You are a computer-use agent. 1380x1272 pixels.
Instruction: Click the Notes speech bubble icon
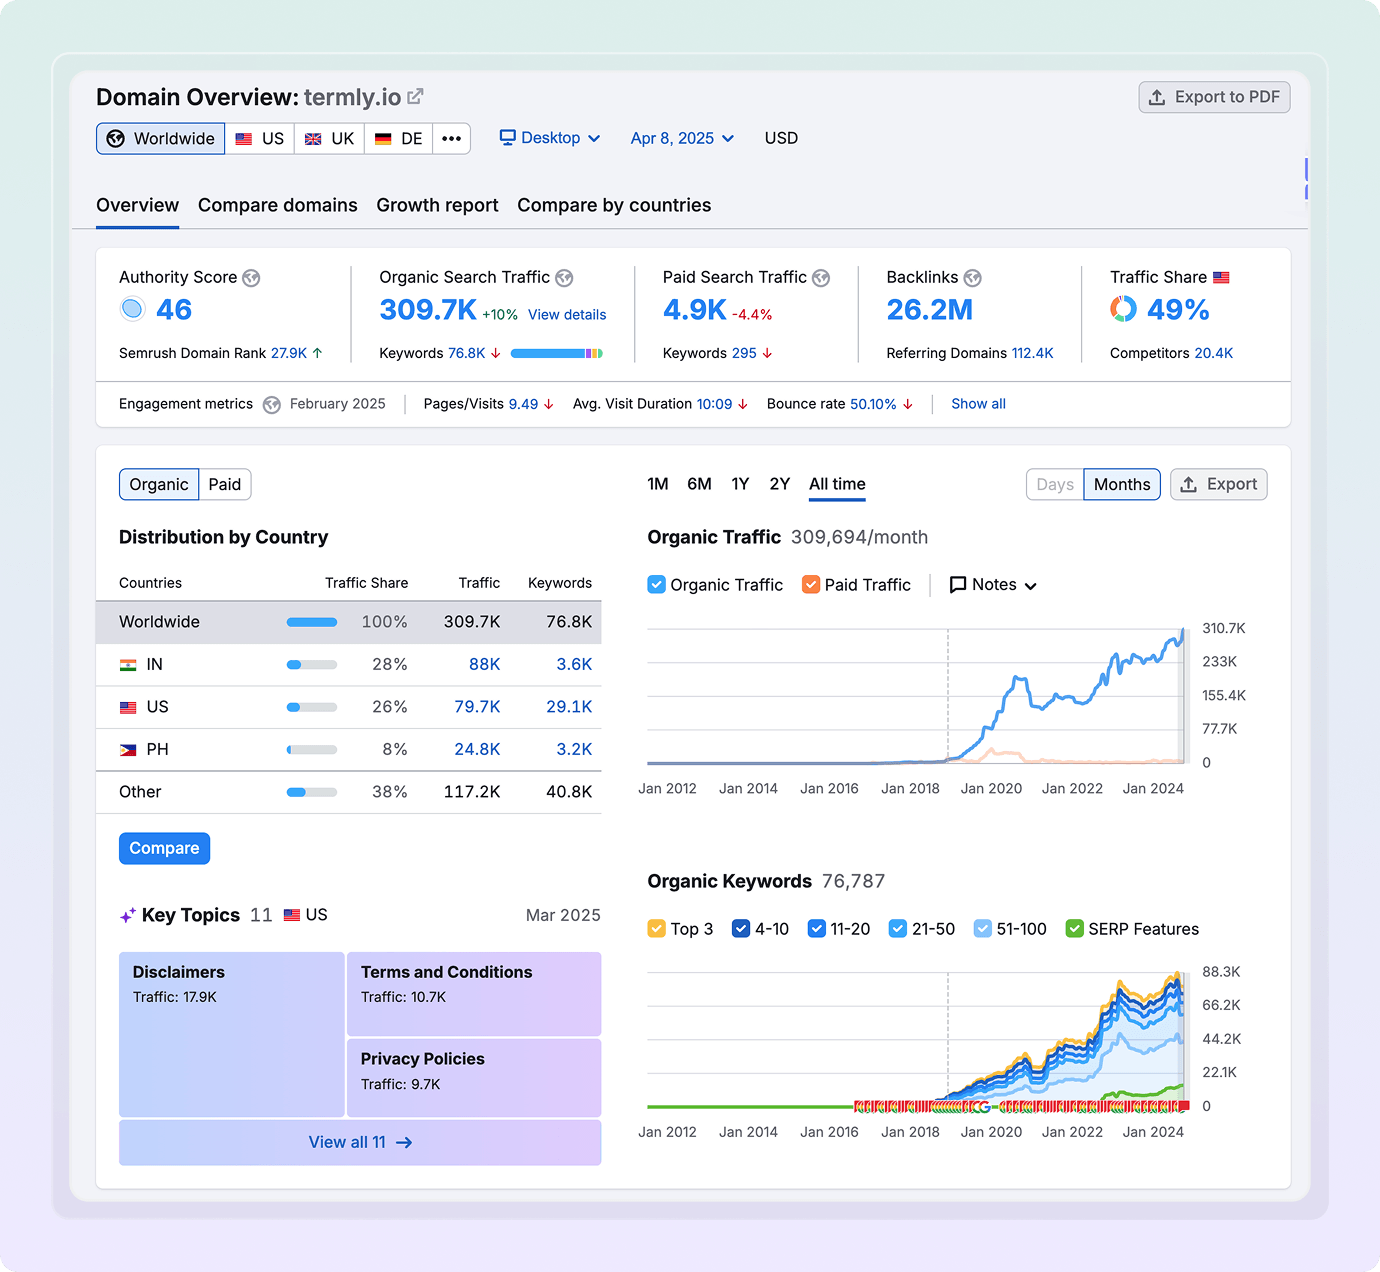[x=957, y=585]
